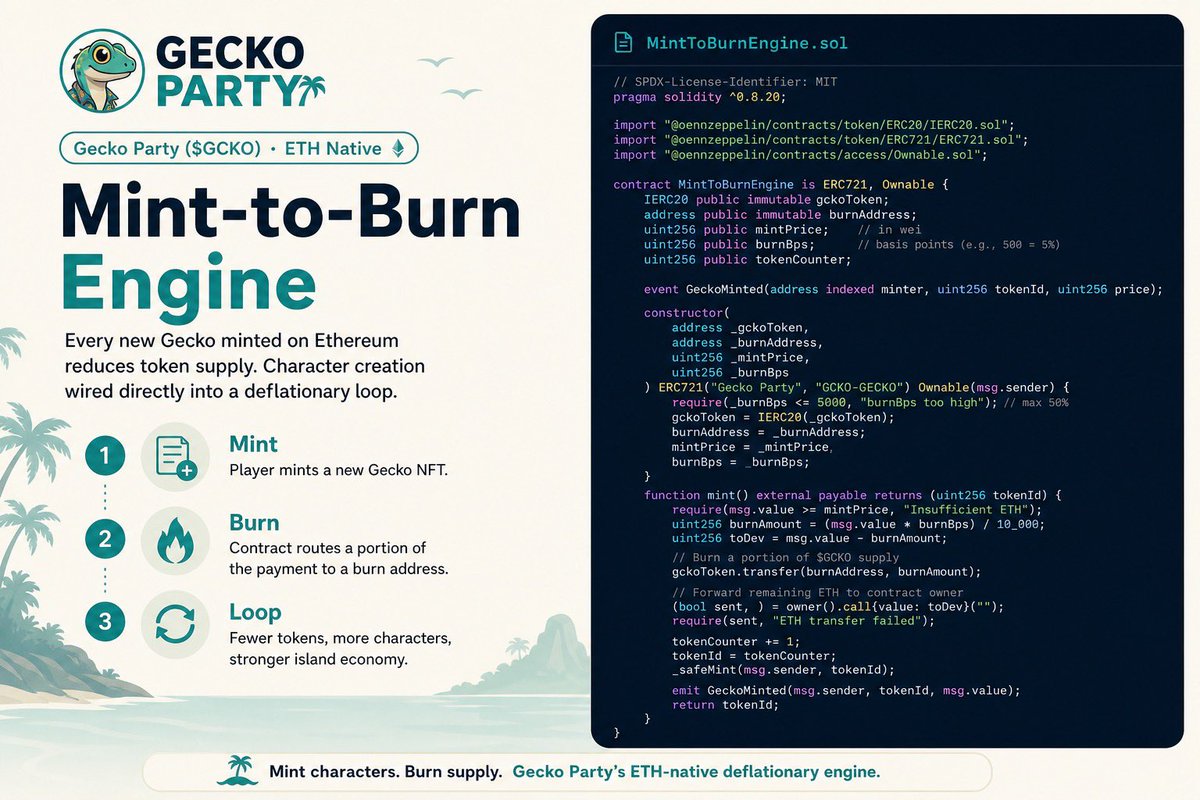
Task: Select the Burn step heading
Action: [x=254, y=523]
